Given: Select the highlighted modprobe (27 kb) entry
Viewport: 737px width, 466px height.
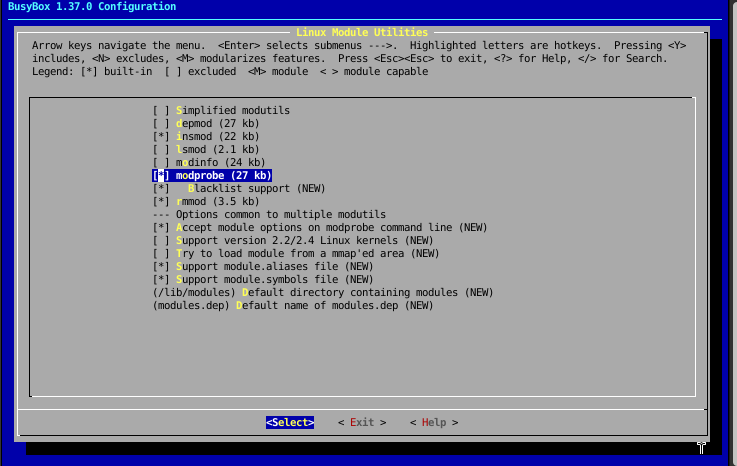Looking at the screenshot, I should pos(212,175).
